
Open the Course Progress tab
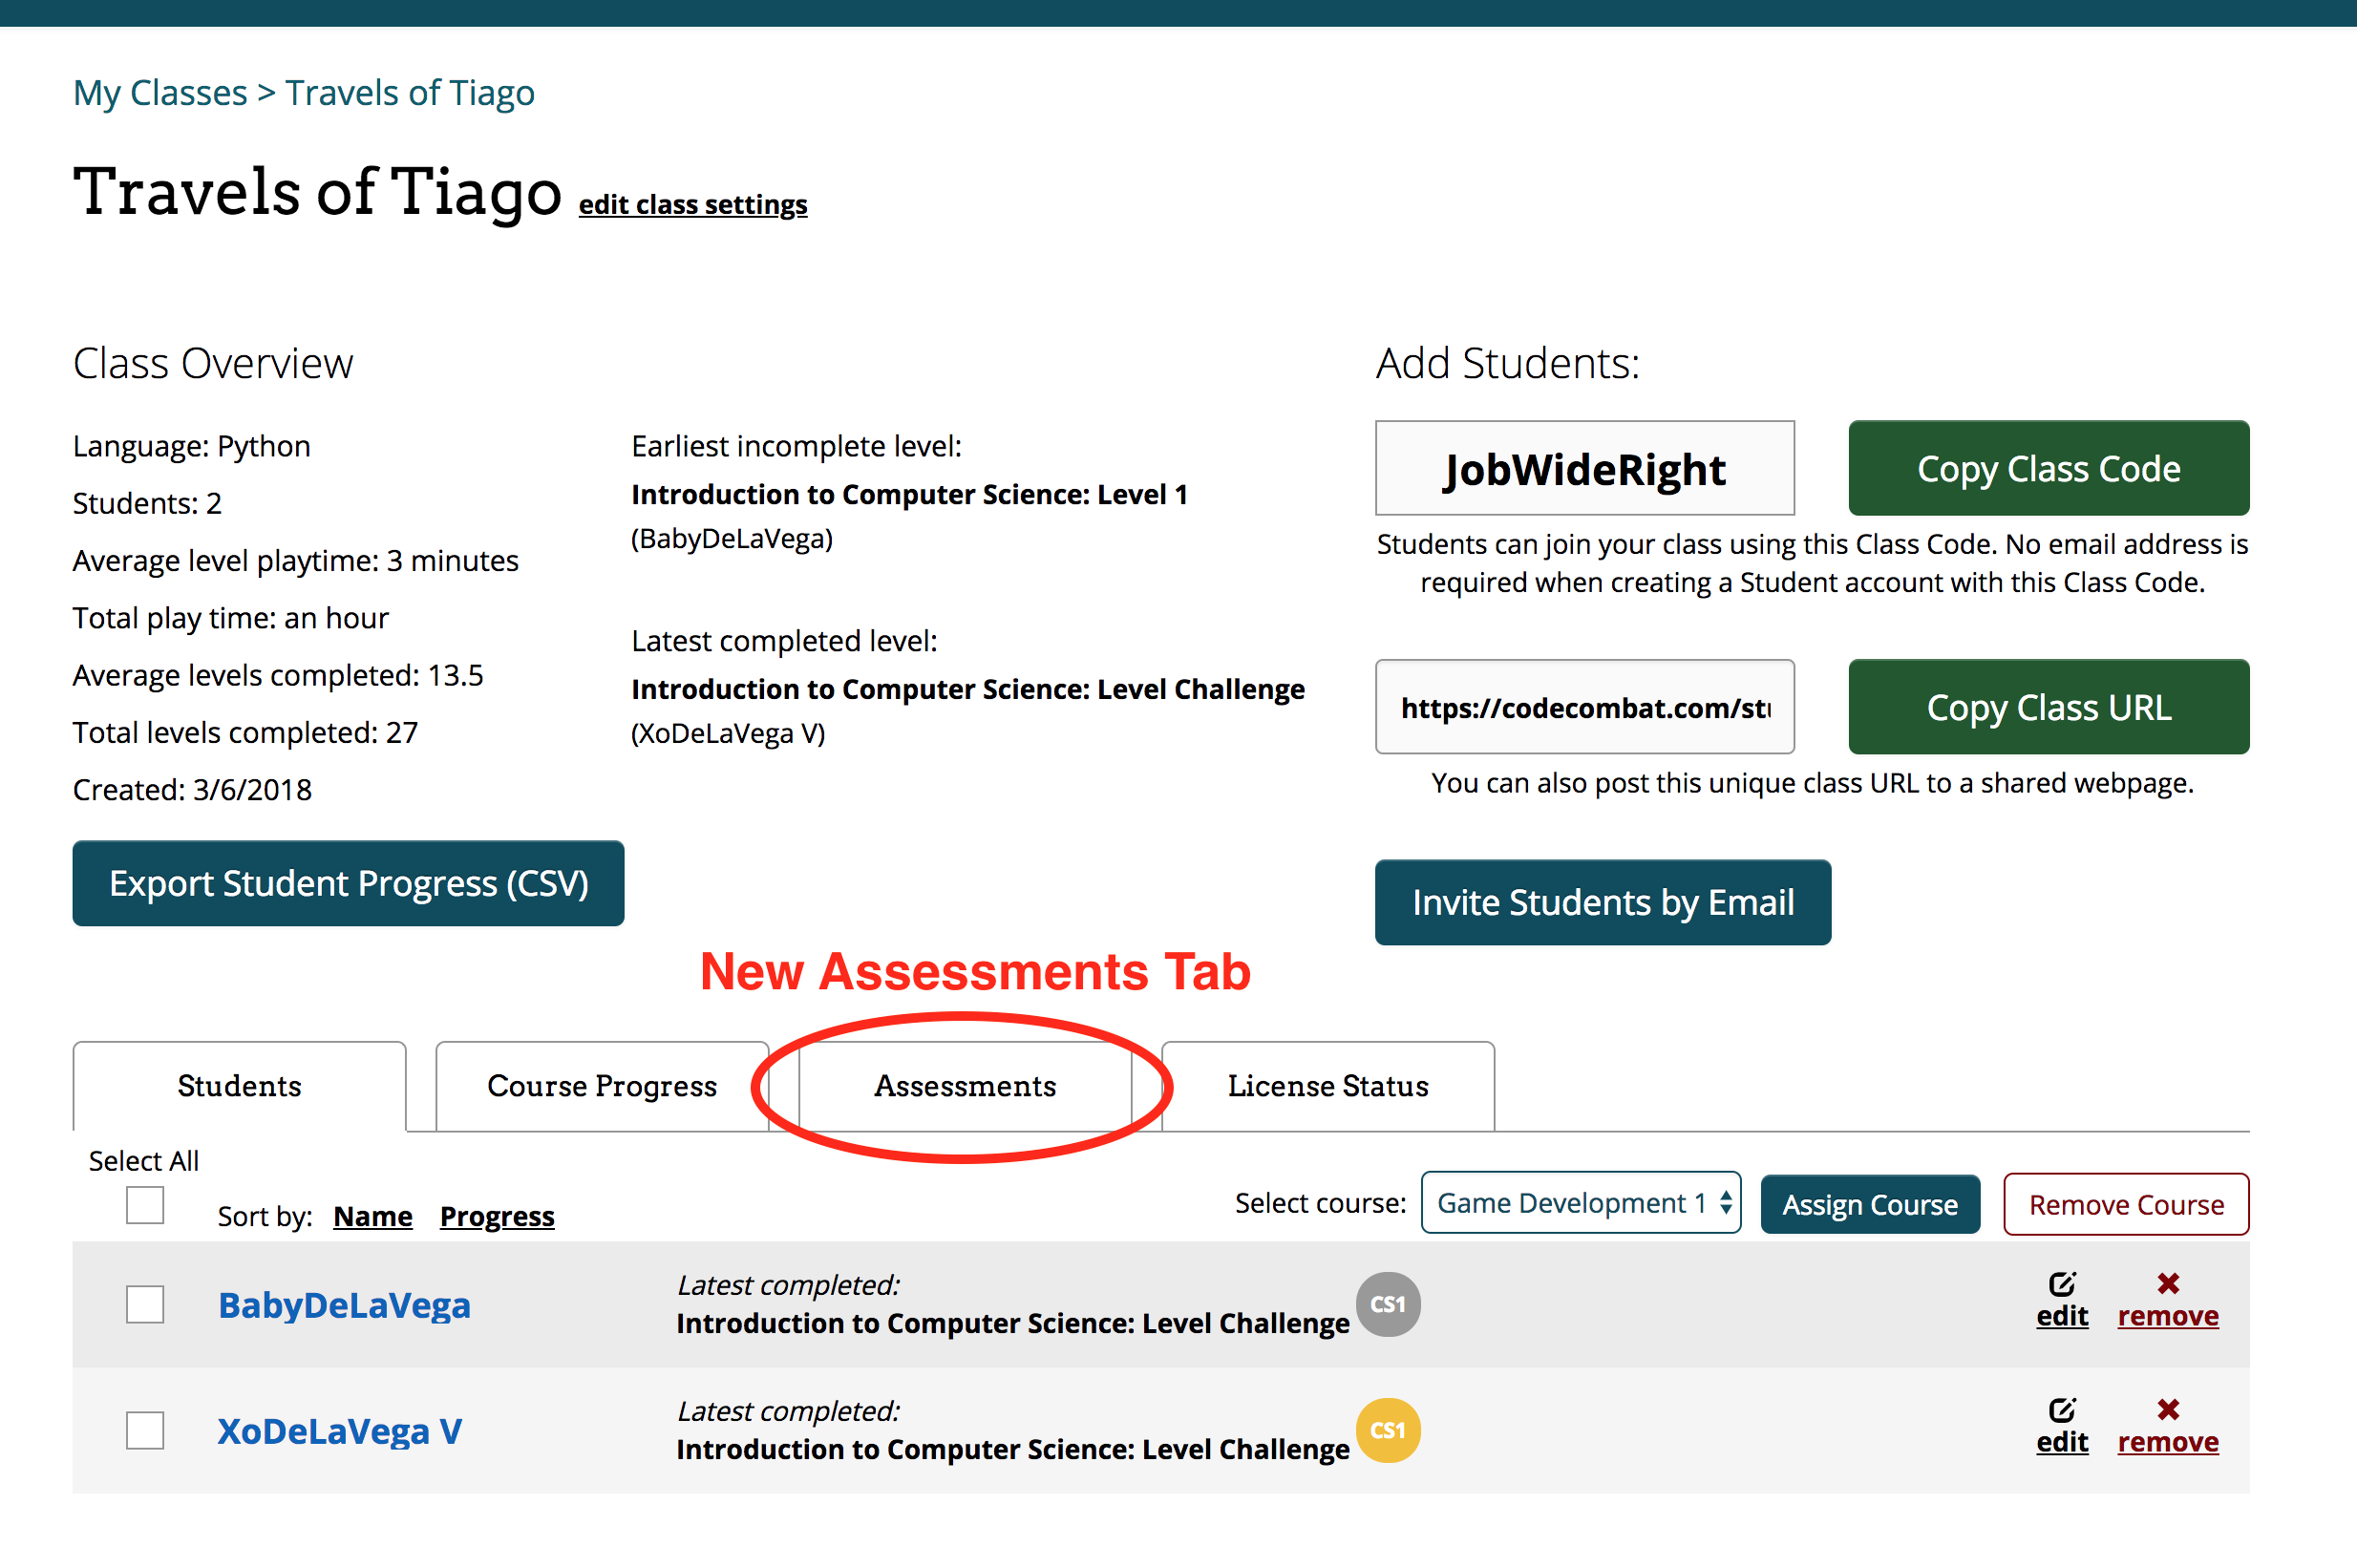coord(602,1086)
